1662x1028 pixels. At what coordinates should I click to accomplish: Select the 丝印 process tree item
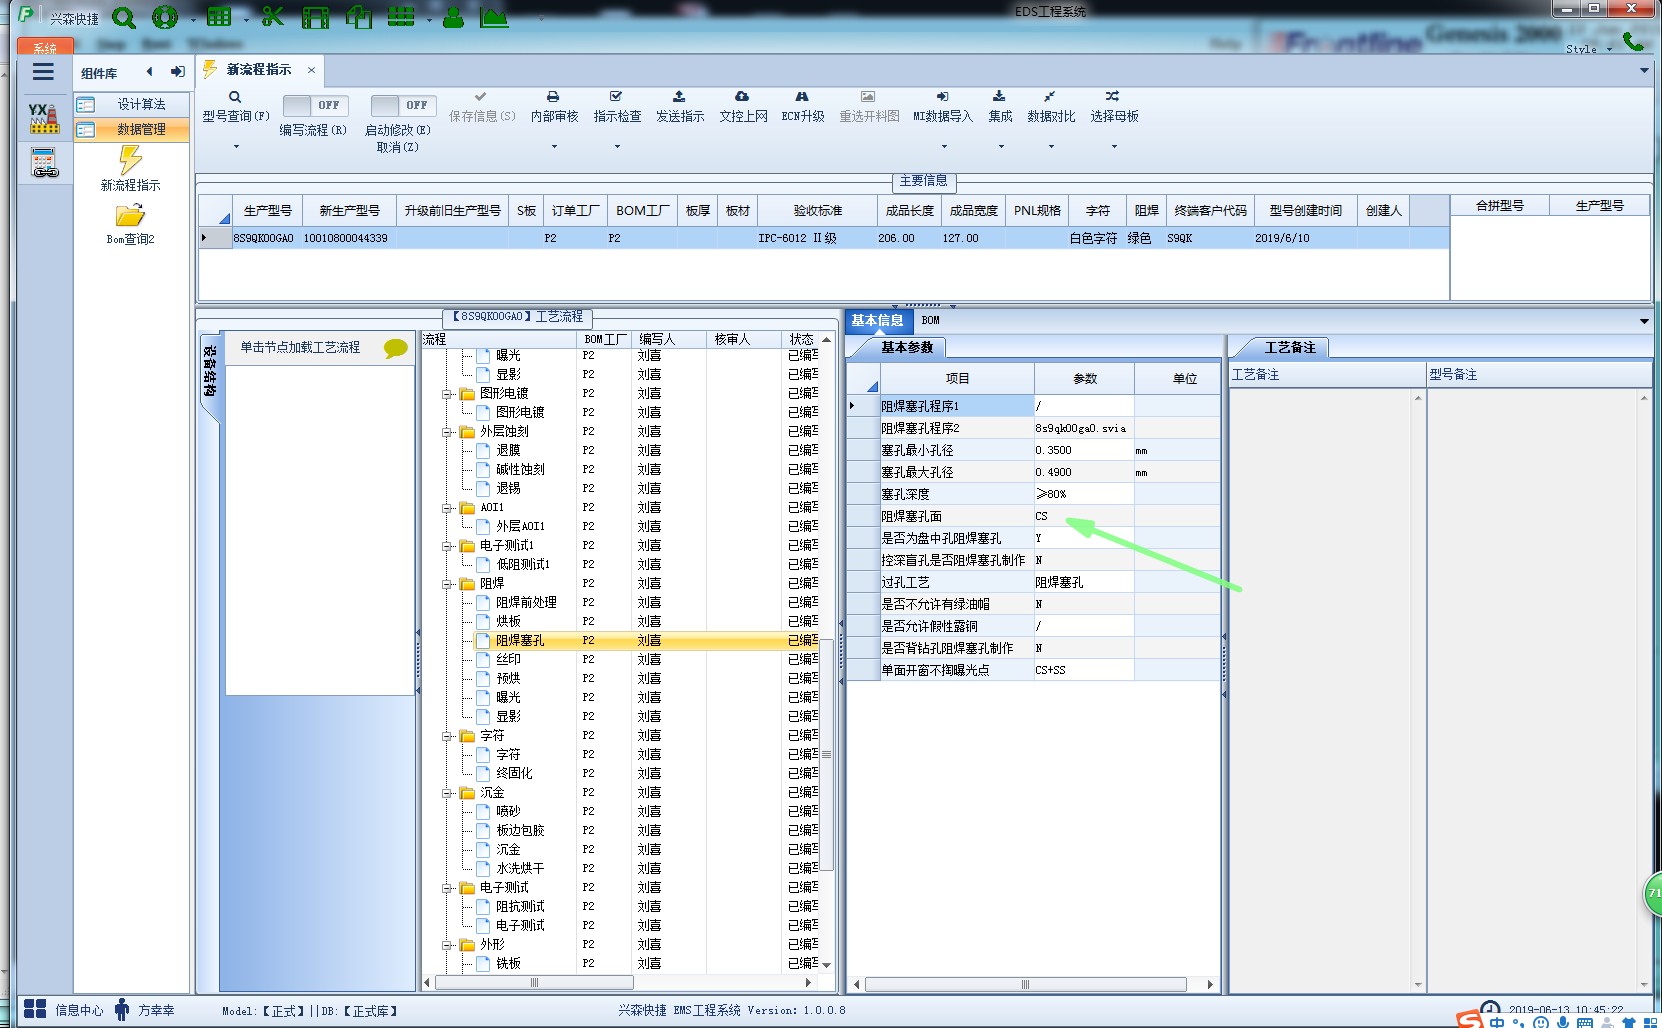[x=509, y=660]
